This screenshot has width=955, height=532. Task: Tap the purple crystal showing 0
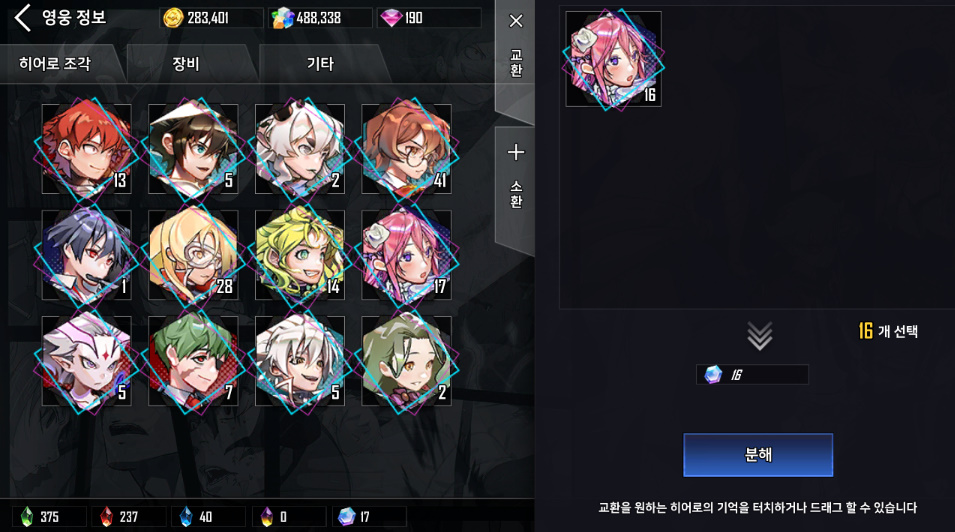(x=266, y=517)
